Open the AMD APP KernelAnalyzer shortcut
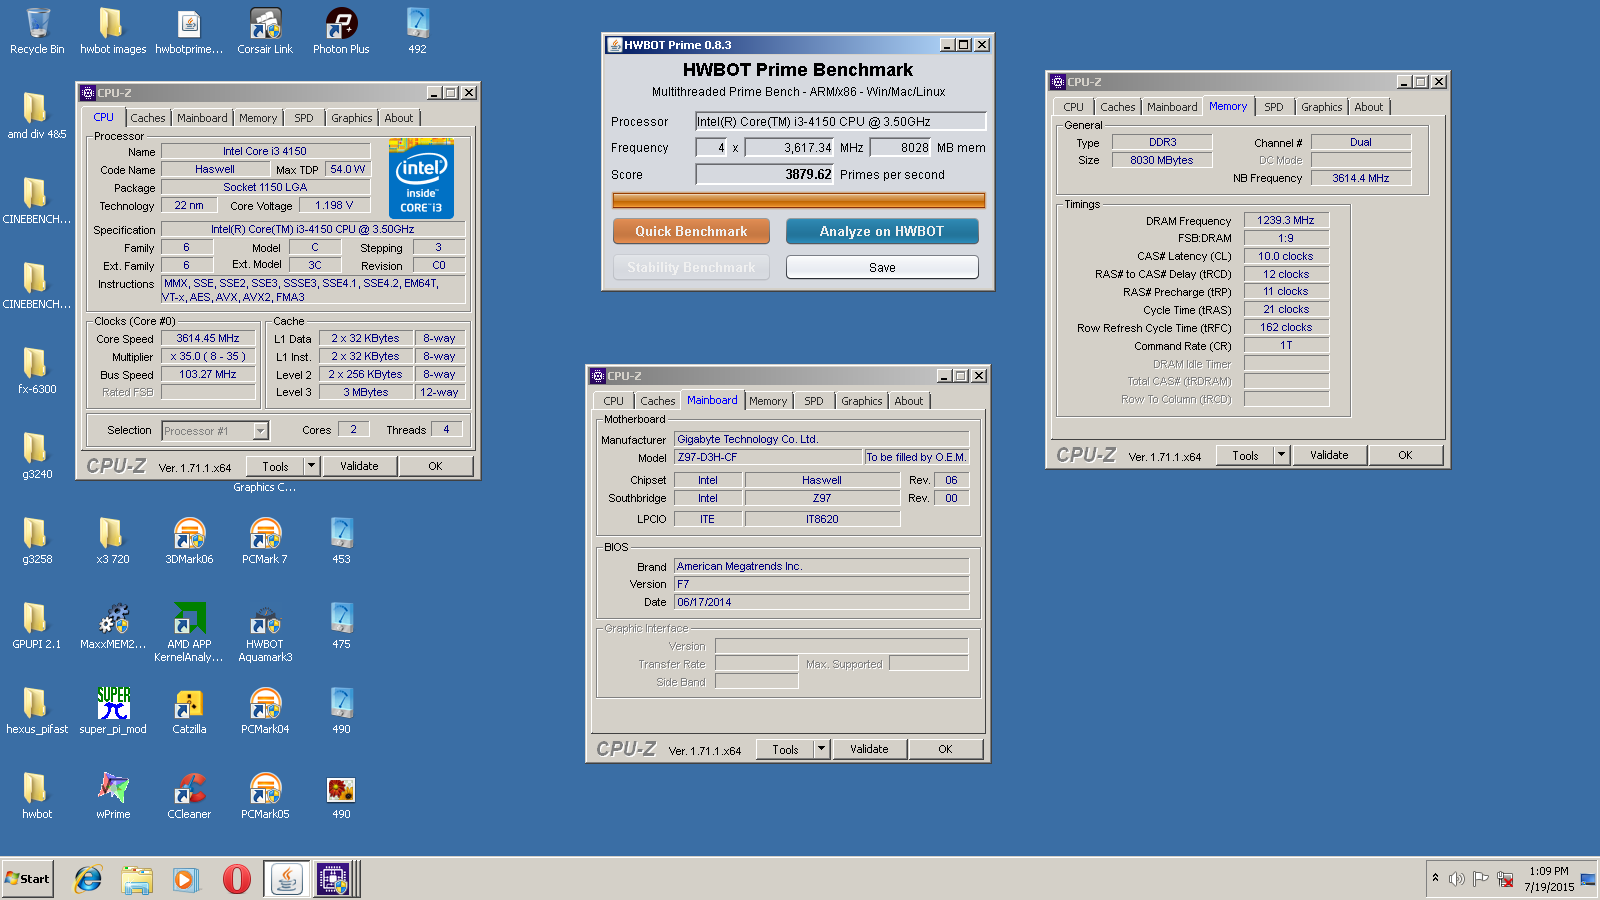Viewport: 1600px width, 900px height. [x=189, y=632]
